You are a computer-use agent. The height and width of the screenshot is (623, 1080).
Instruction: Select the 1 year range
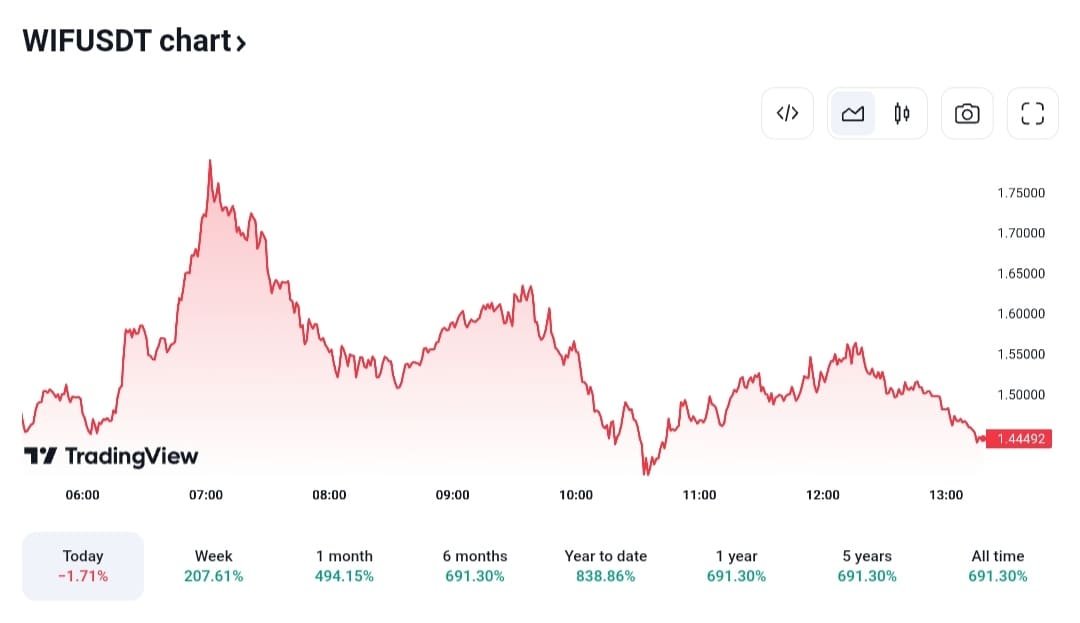[736, 566]
